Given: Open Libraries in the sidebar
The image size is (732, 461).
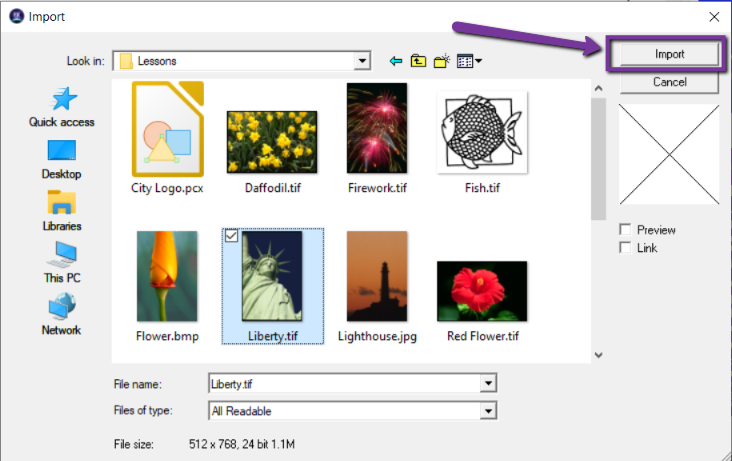Looking at the screenshot, I should pos(62,210).
